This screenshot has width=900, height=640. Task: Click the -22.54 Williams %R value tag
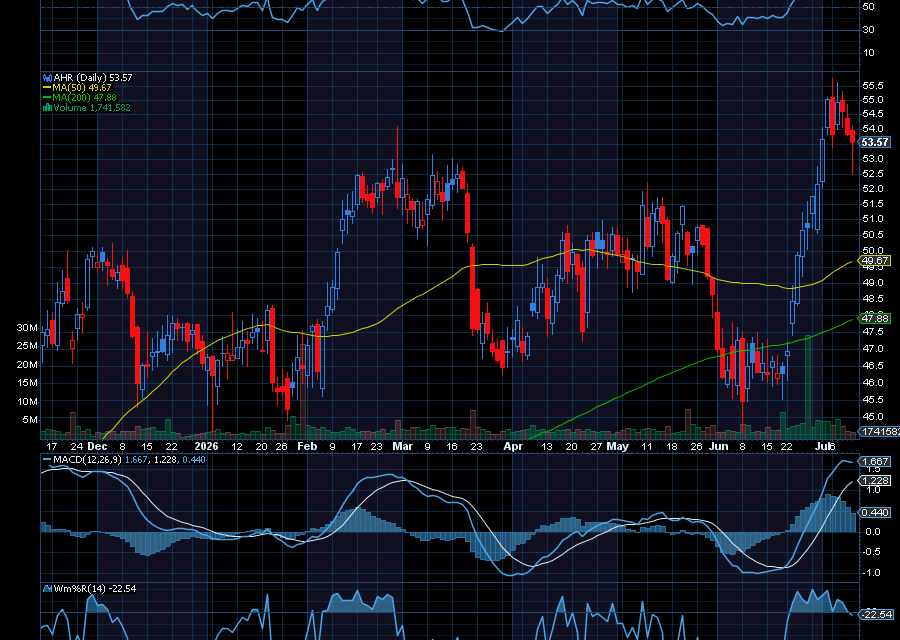[x=876, y=615]
